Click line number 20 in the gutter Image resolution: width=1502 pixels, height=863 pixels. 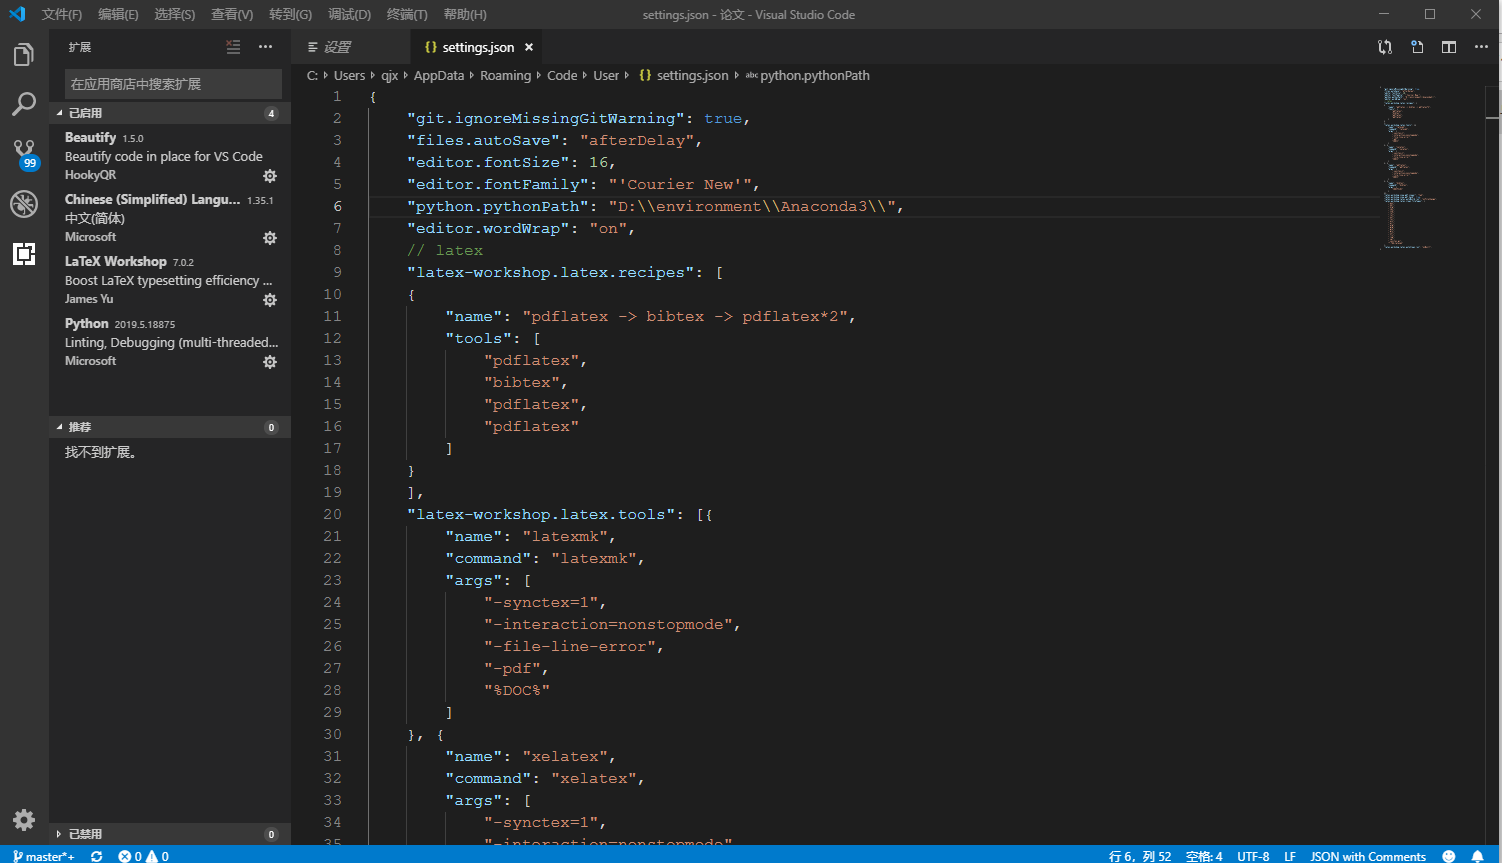pos(332,514)
